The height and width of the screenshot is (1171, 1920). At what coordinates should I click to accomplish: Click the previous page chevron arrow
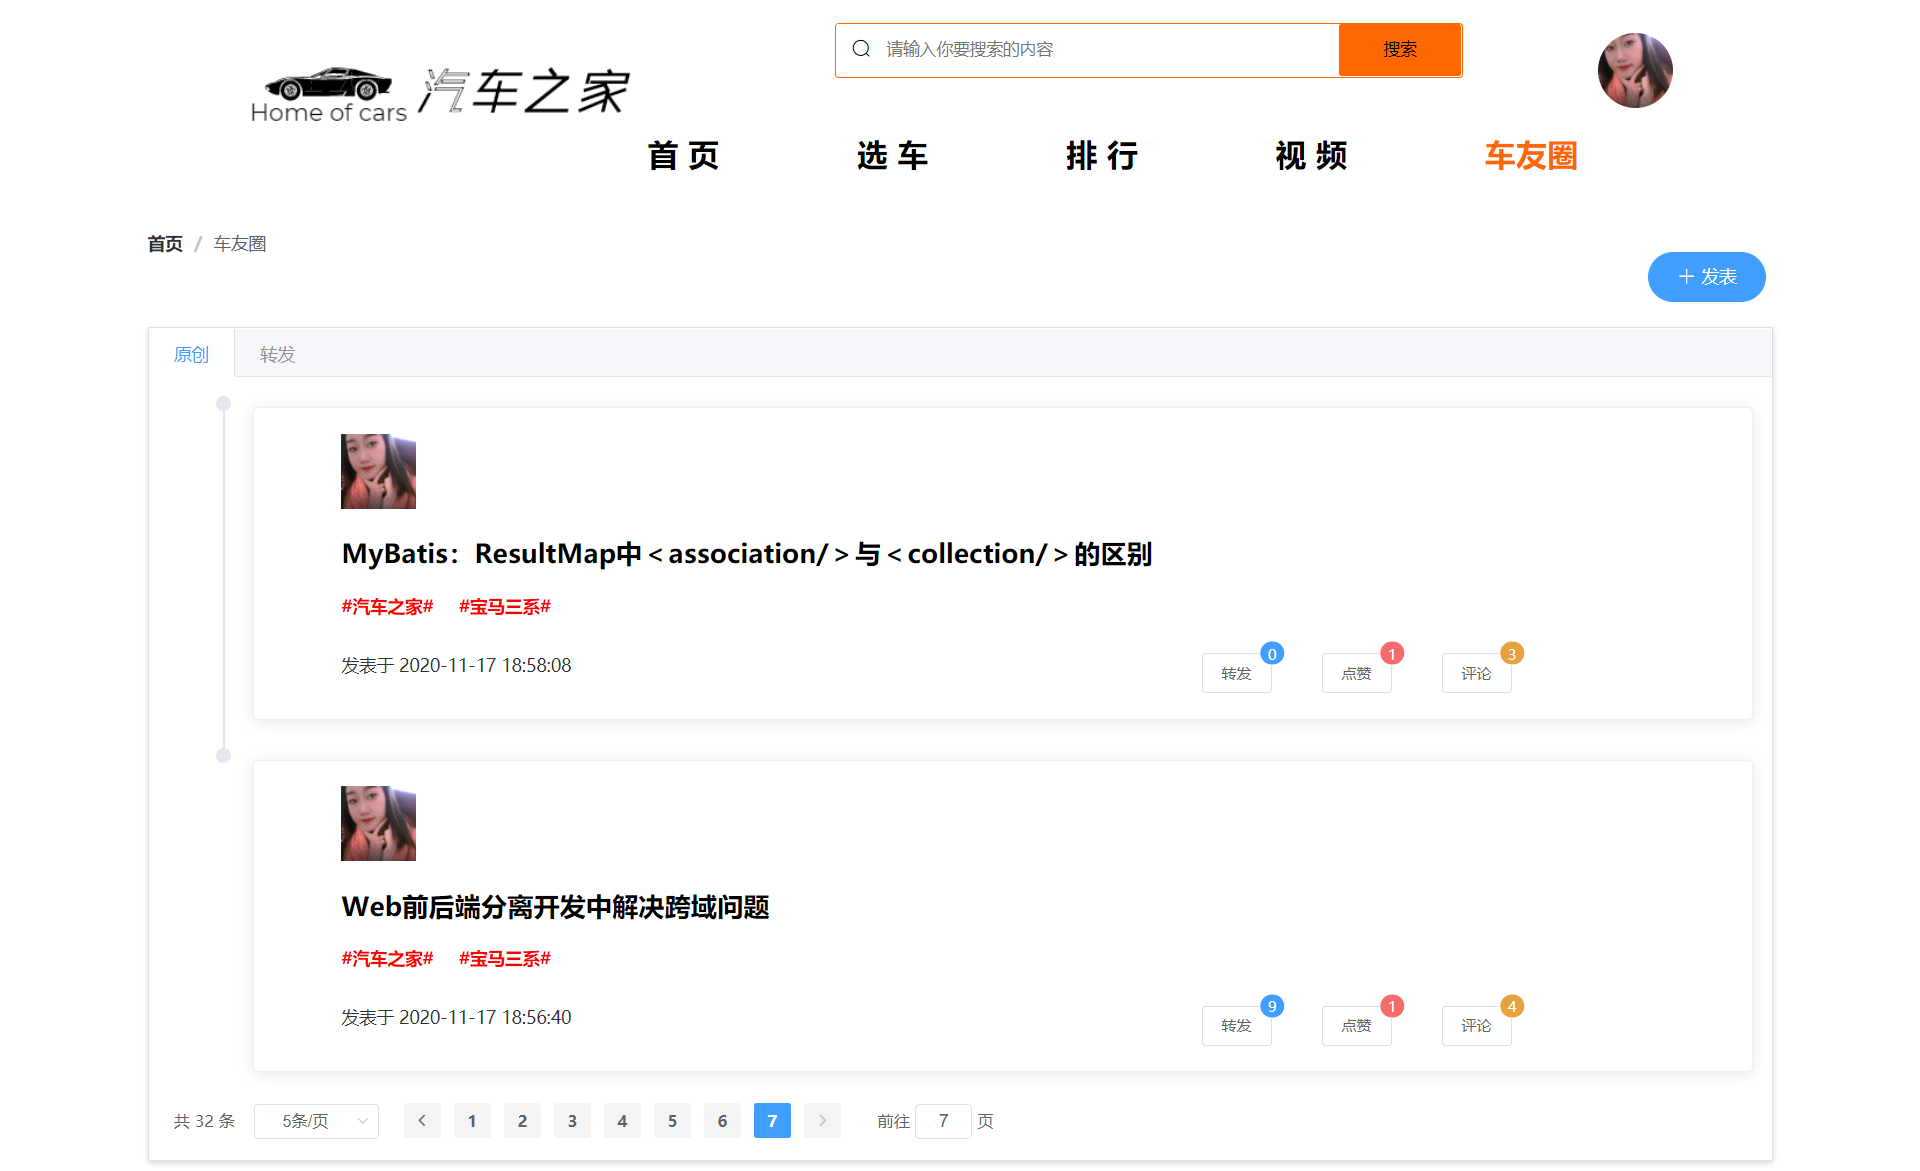(422, 1121)
